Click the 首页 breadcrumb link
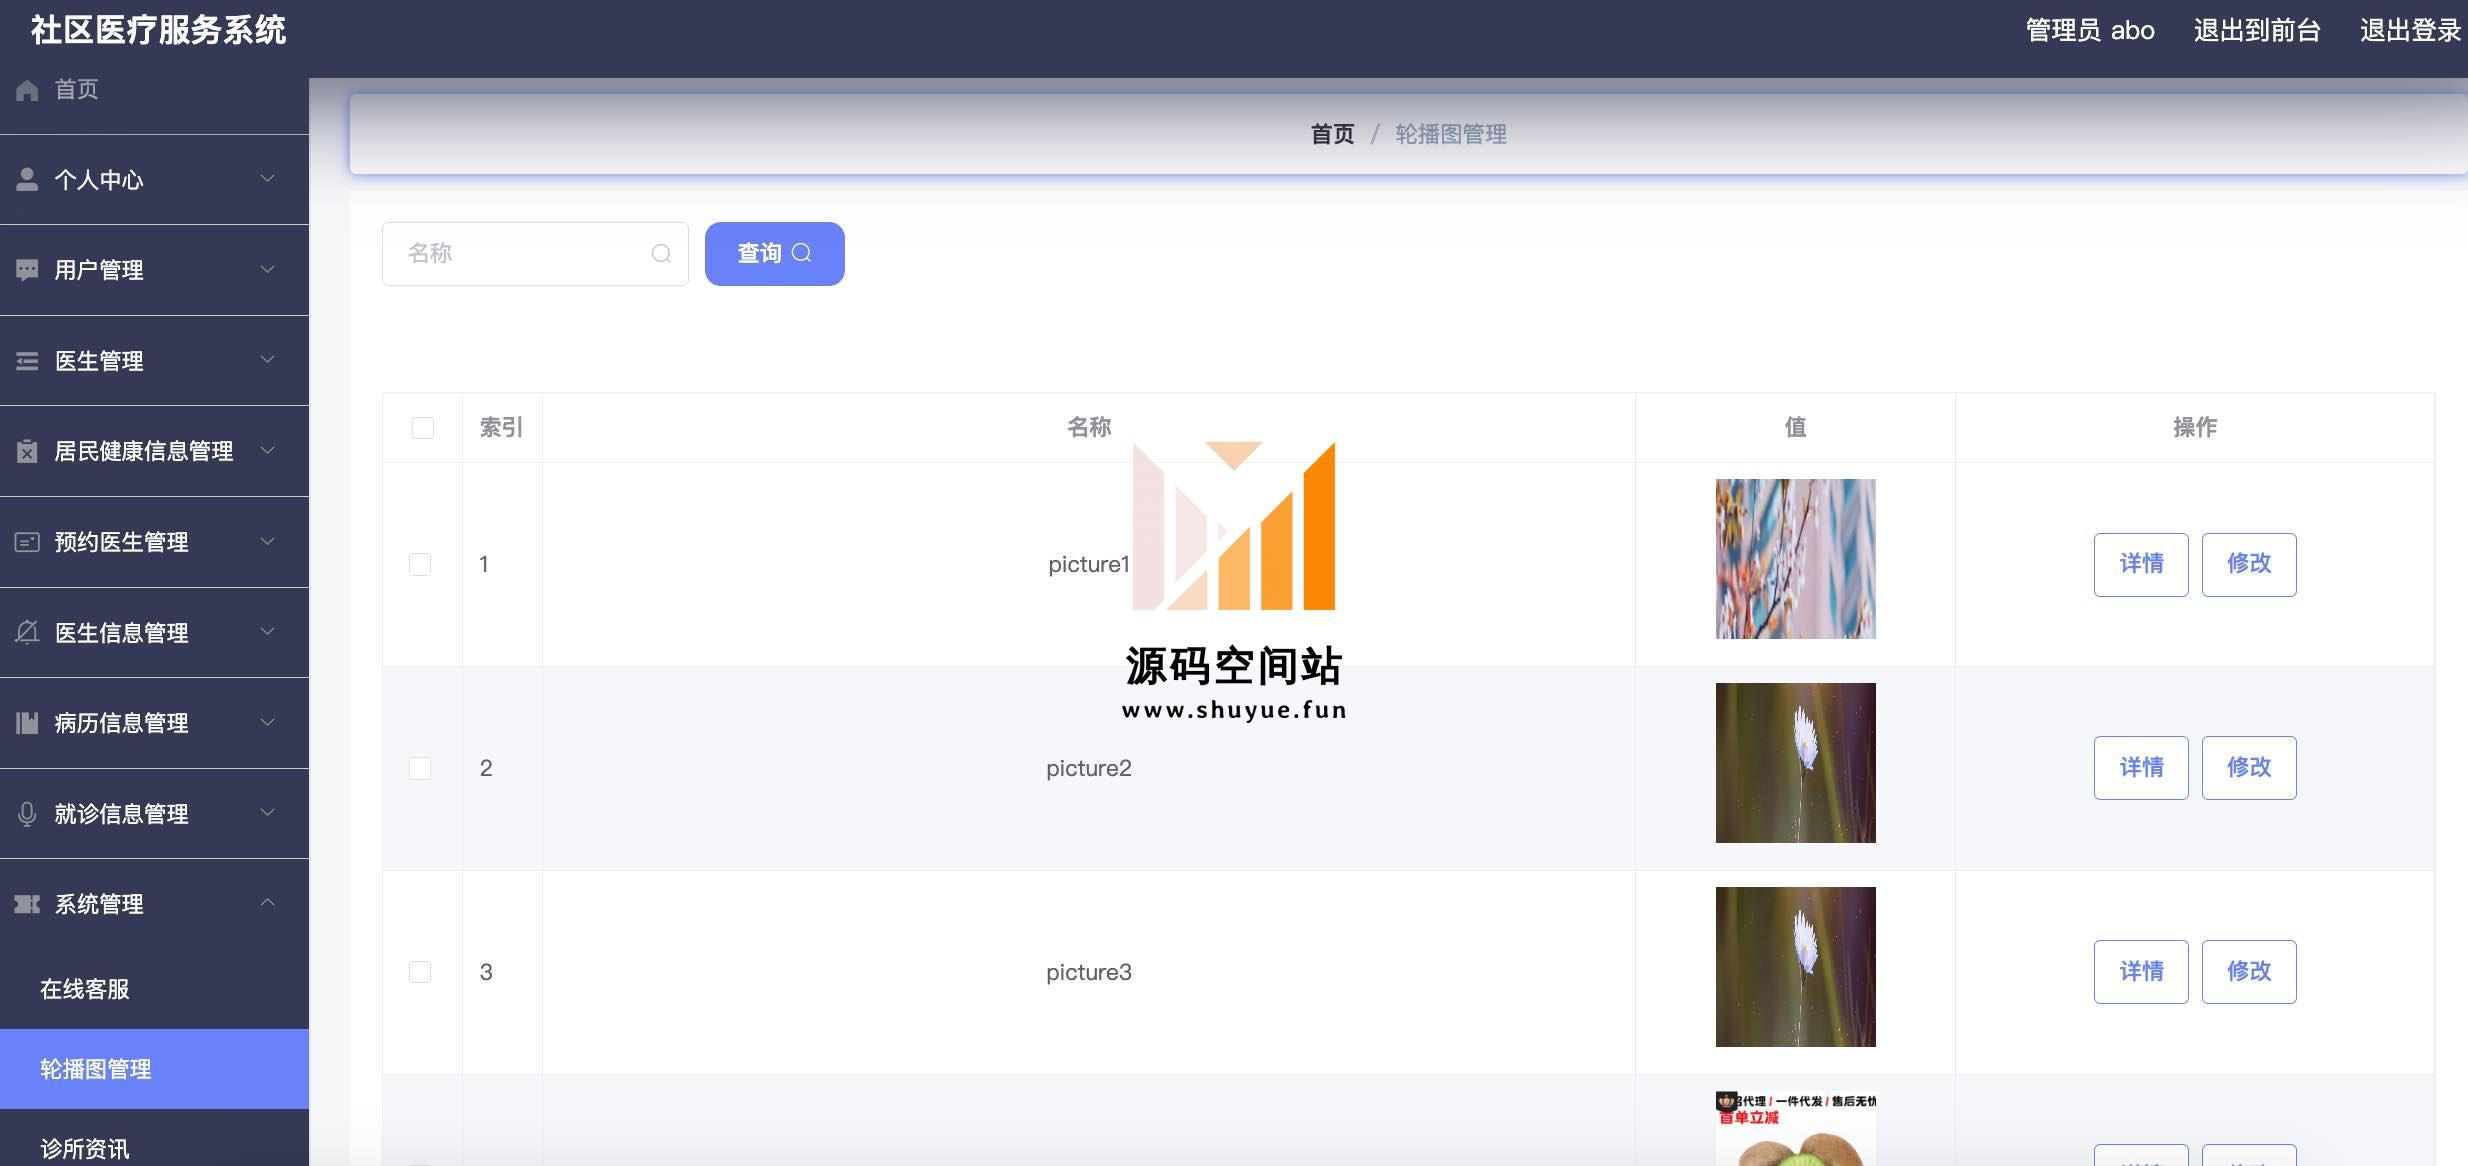The width and height of the screenshot is (2468, 1166). [1332, 134]
